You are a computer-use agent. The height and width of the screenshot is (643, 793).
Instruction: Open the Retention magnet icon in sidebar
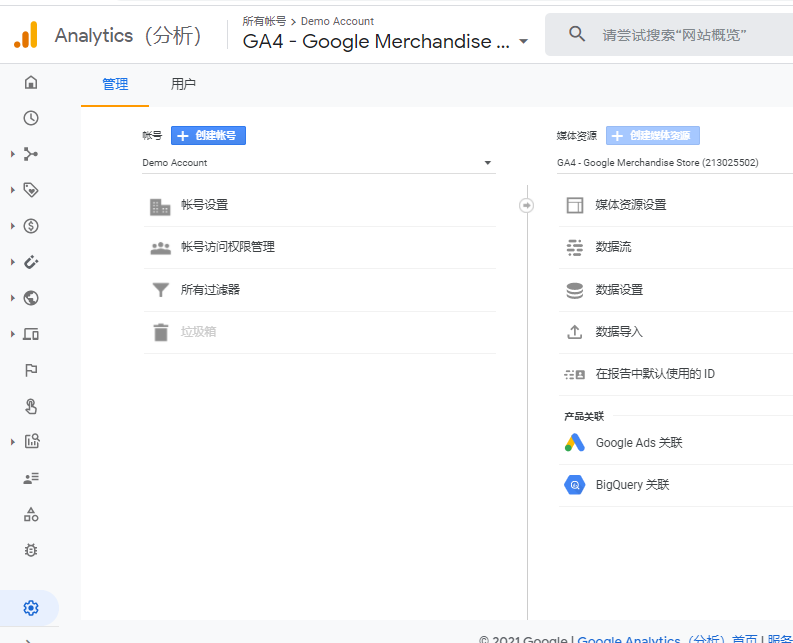tap(31, 262)
